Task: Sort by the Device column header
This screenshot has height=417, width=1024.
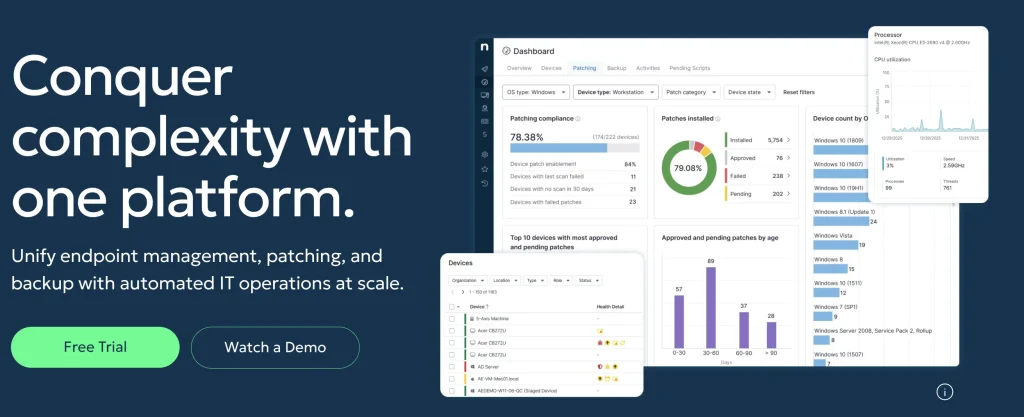Action: tap(479, 307)
